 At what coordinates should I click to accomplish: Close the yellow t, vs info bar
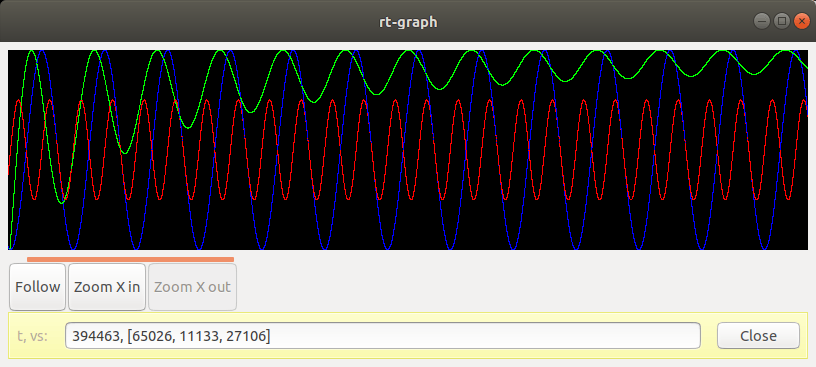(x=758, y=336)
